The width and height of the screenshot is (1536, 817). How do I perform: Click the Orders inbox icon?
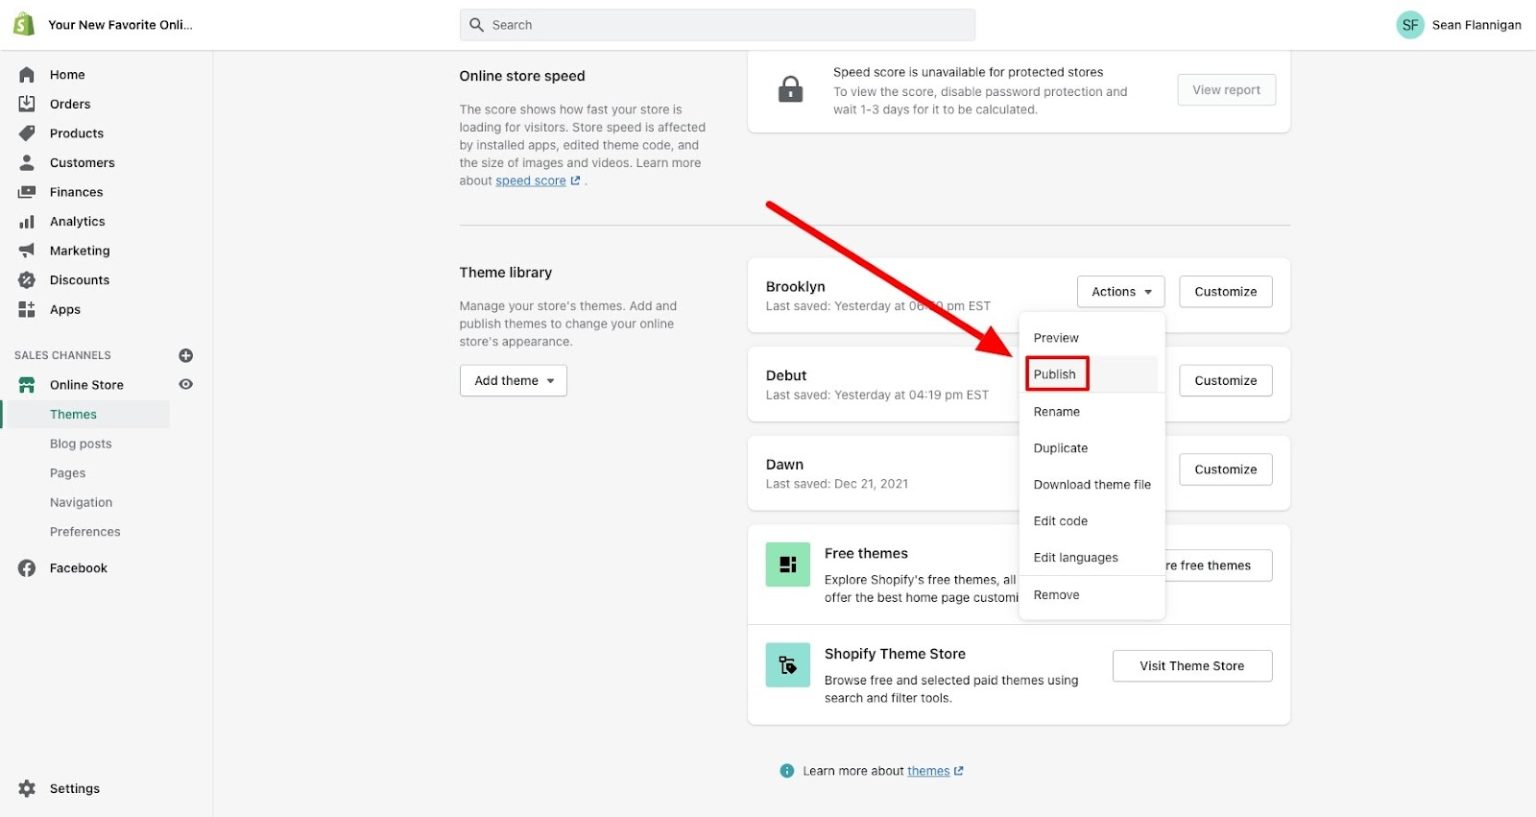27,104
